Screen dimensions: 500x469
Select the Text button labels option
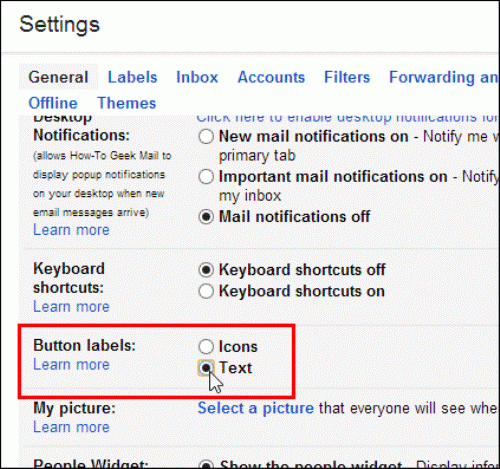(206, 368)
